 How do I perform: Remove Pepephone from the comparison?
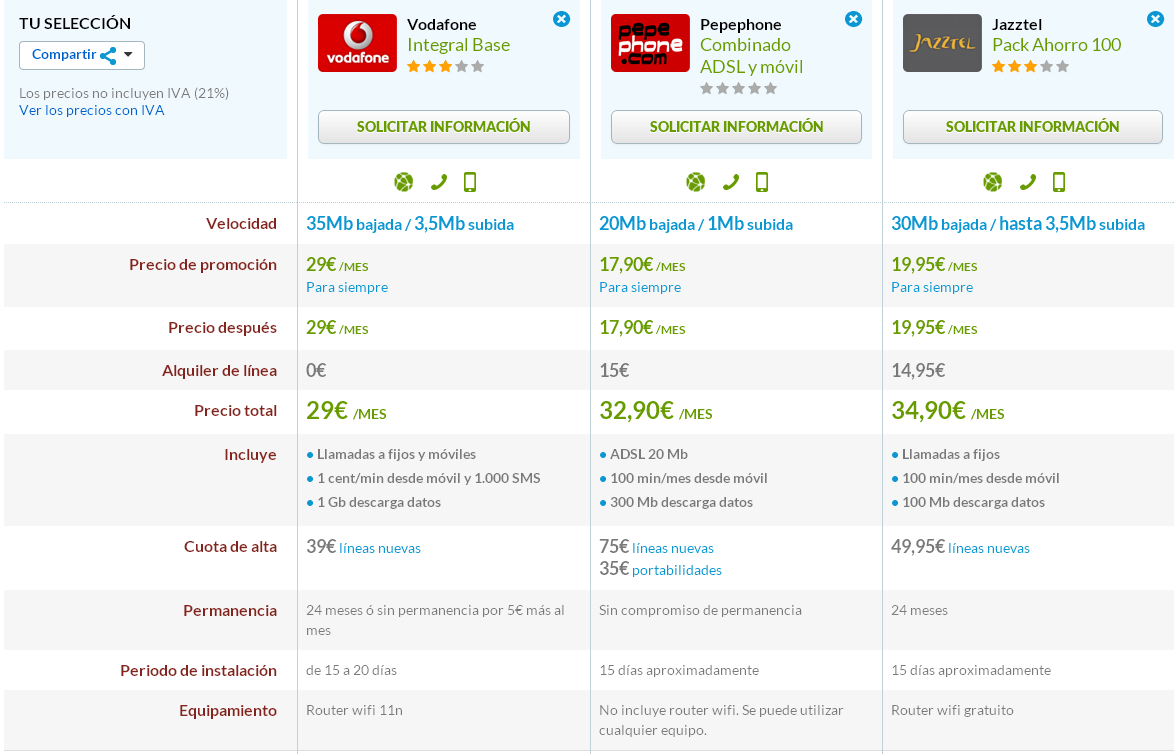click(x=853, y=19)
